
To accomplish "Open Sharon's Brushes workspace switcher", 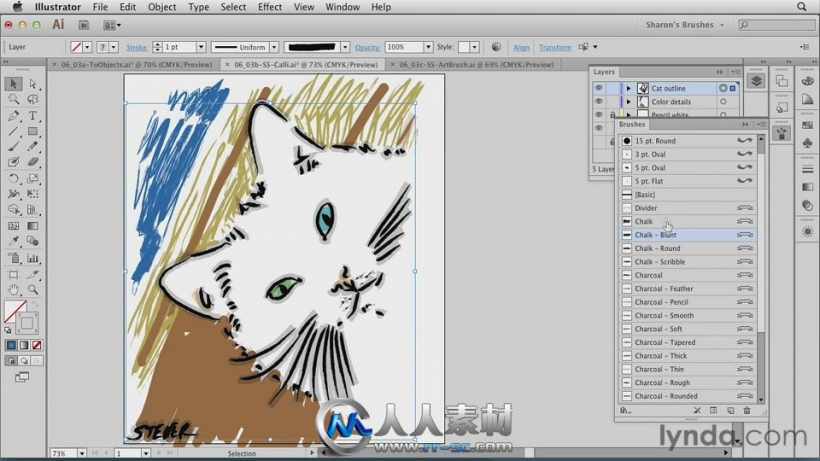I will 685,25.
